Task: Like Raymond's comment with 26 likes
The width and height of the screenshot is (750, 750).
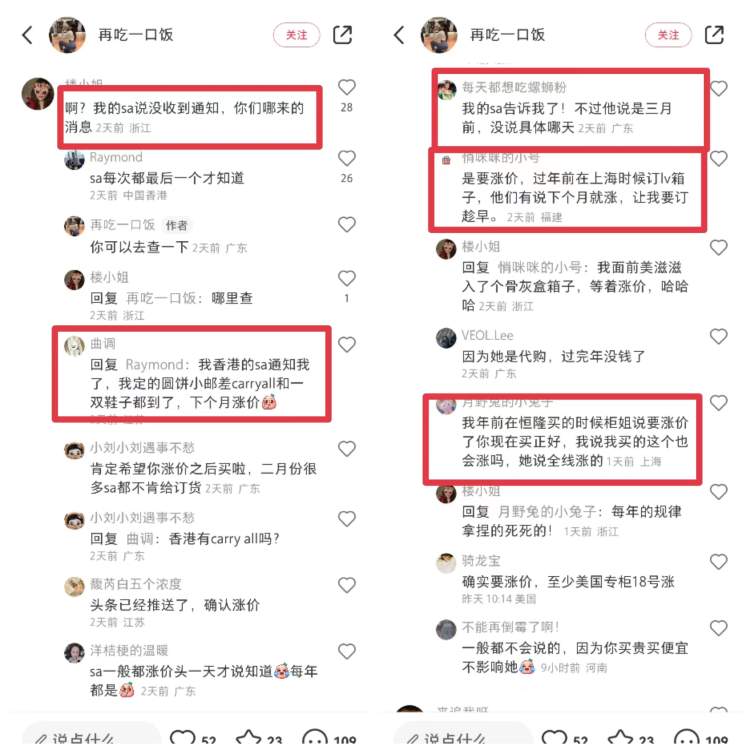Action: pos(347,158)
